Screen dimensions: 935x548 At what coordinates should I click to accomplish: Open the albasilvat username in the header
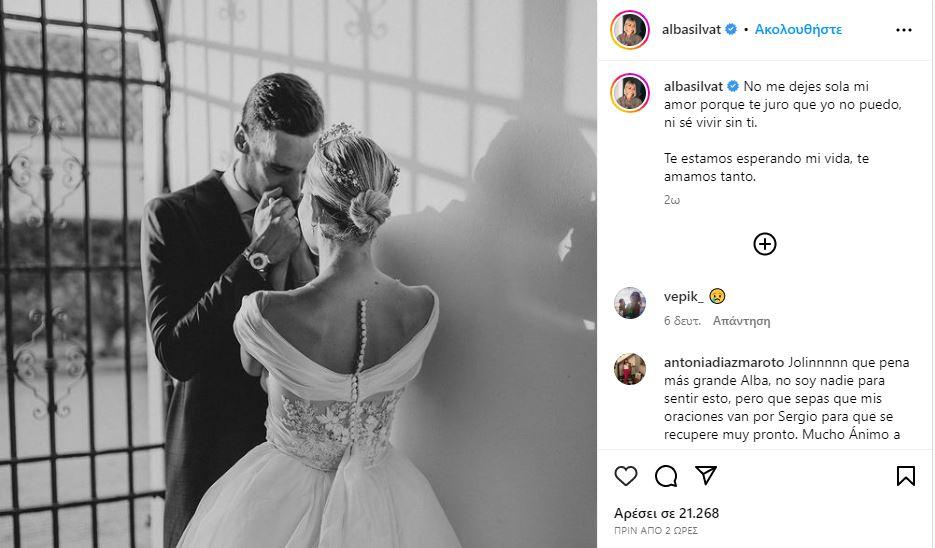click(x=692, y=29)
